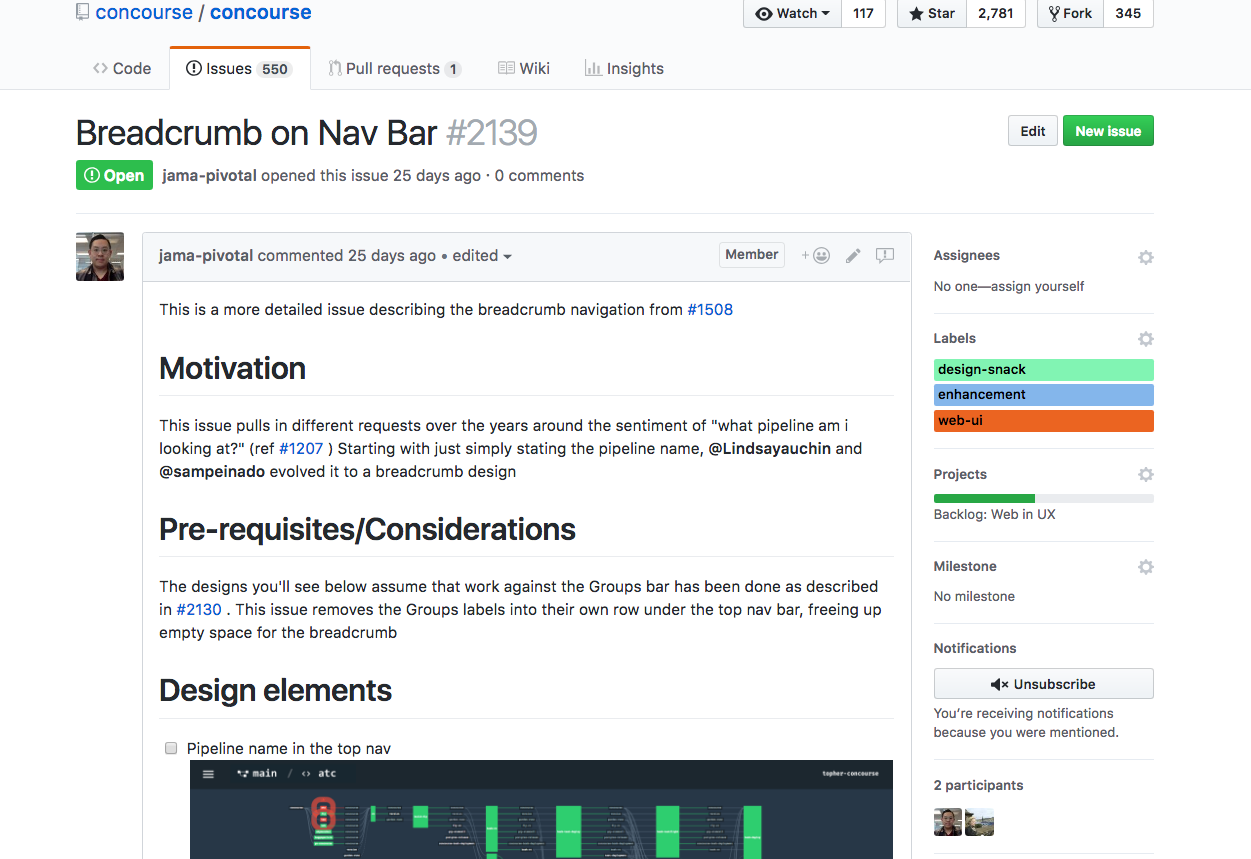Toggle the Unsubscribe notifications button
The height and width of the screenshot is (859, 1251).
(1043, 684)
